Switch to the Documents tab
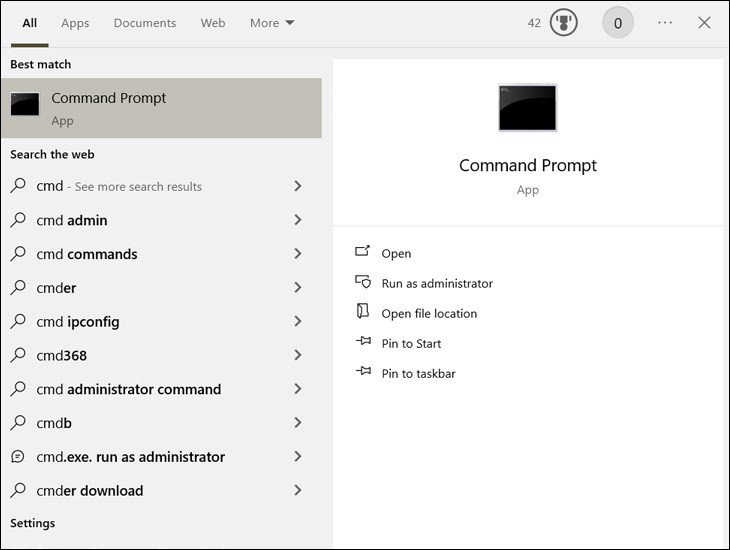The height and width of the screenshot is (550, 730). 144,23
